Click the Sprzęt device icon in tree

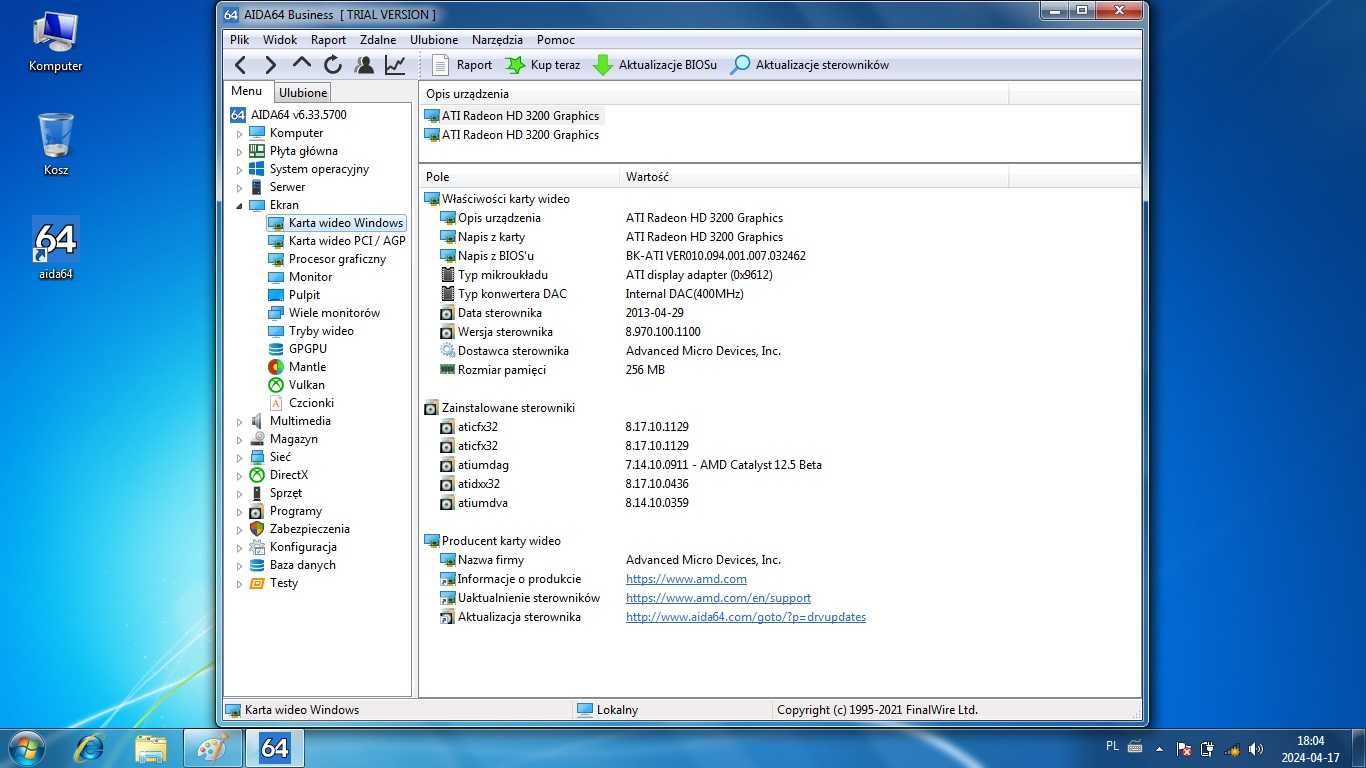point(257,493)
